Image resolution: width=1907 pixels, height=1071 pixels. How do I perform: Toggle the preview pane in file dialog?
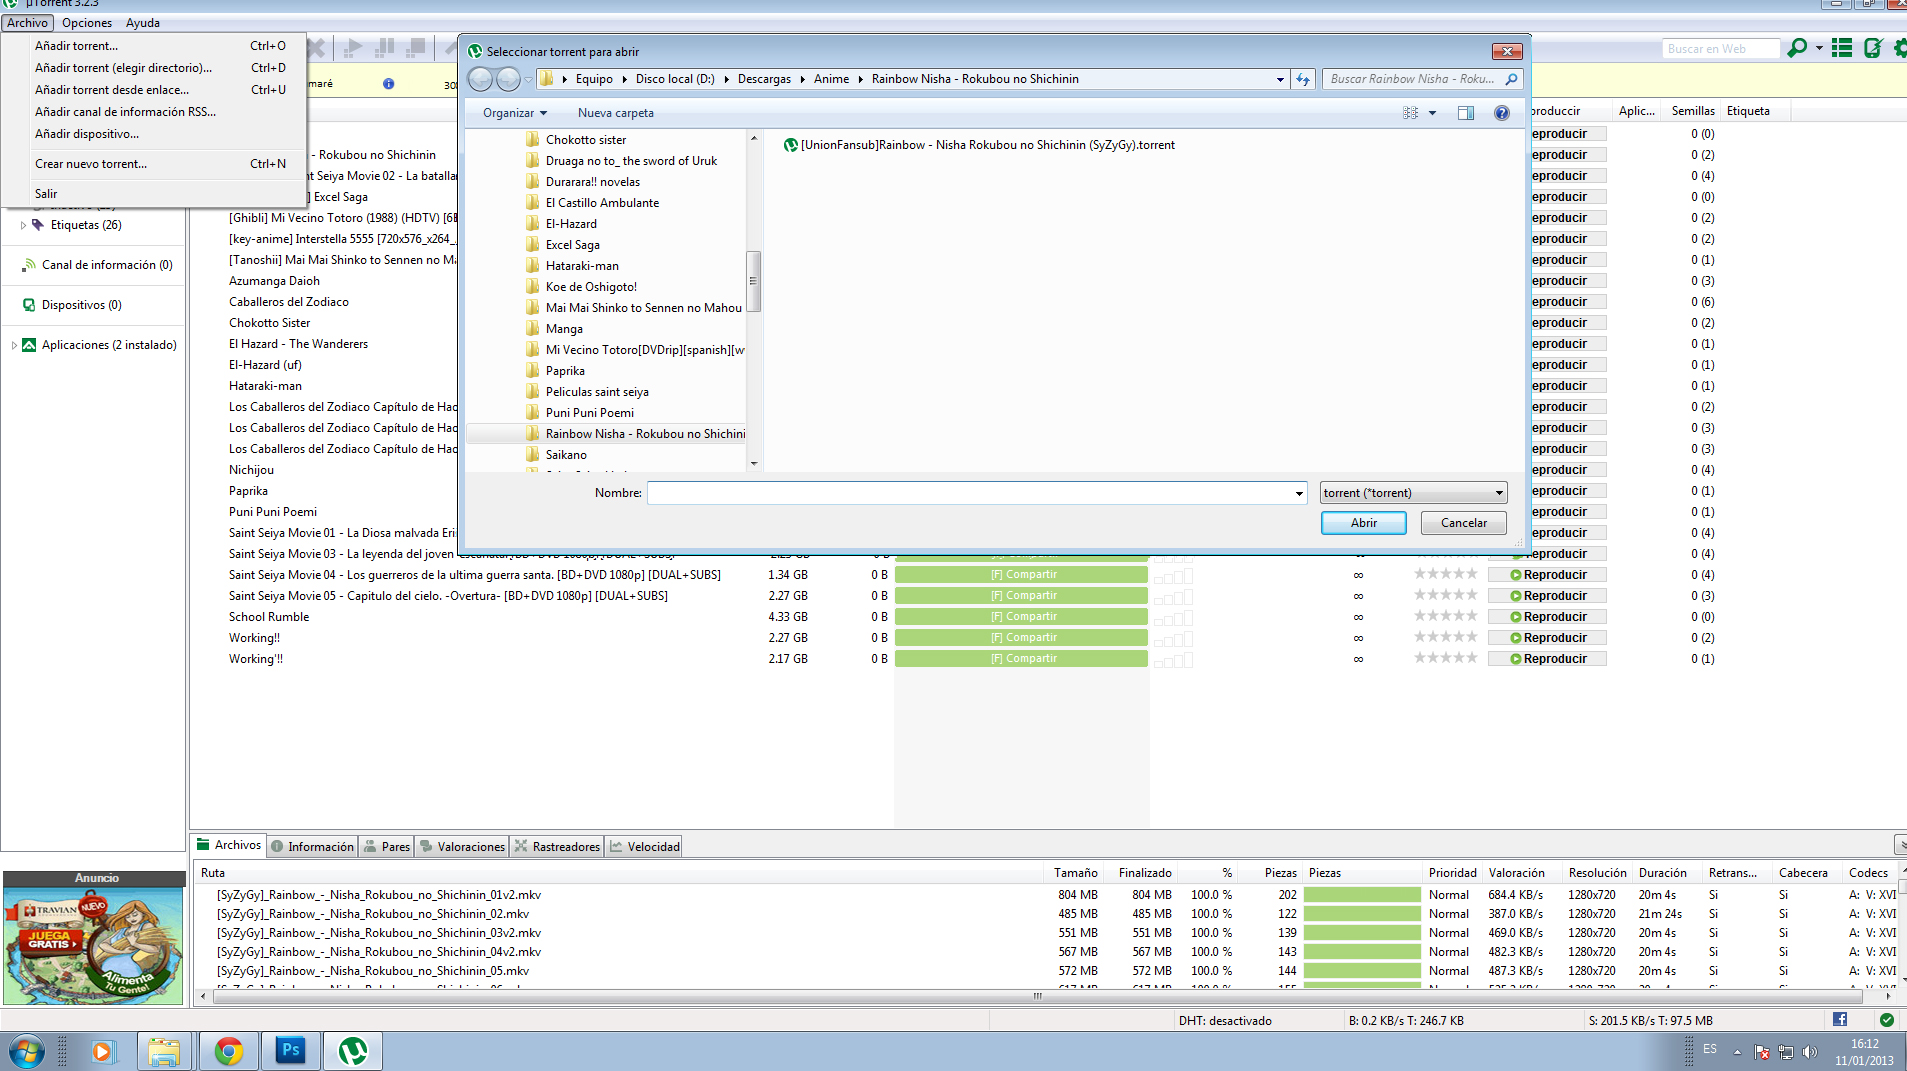(x=1465, y=113)
